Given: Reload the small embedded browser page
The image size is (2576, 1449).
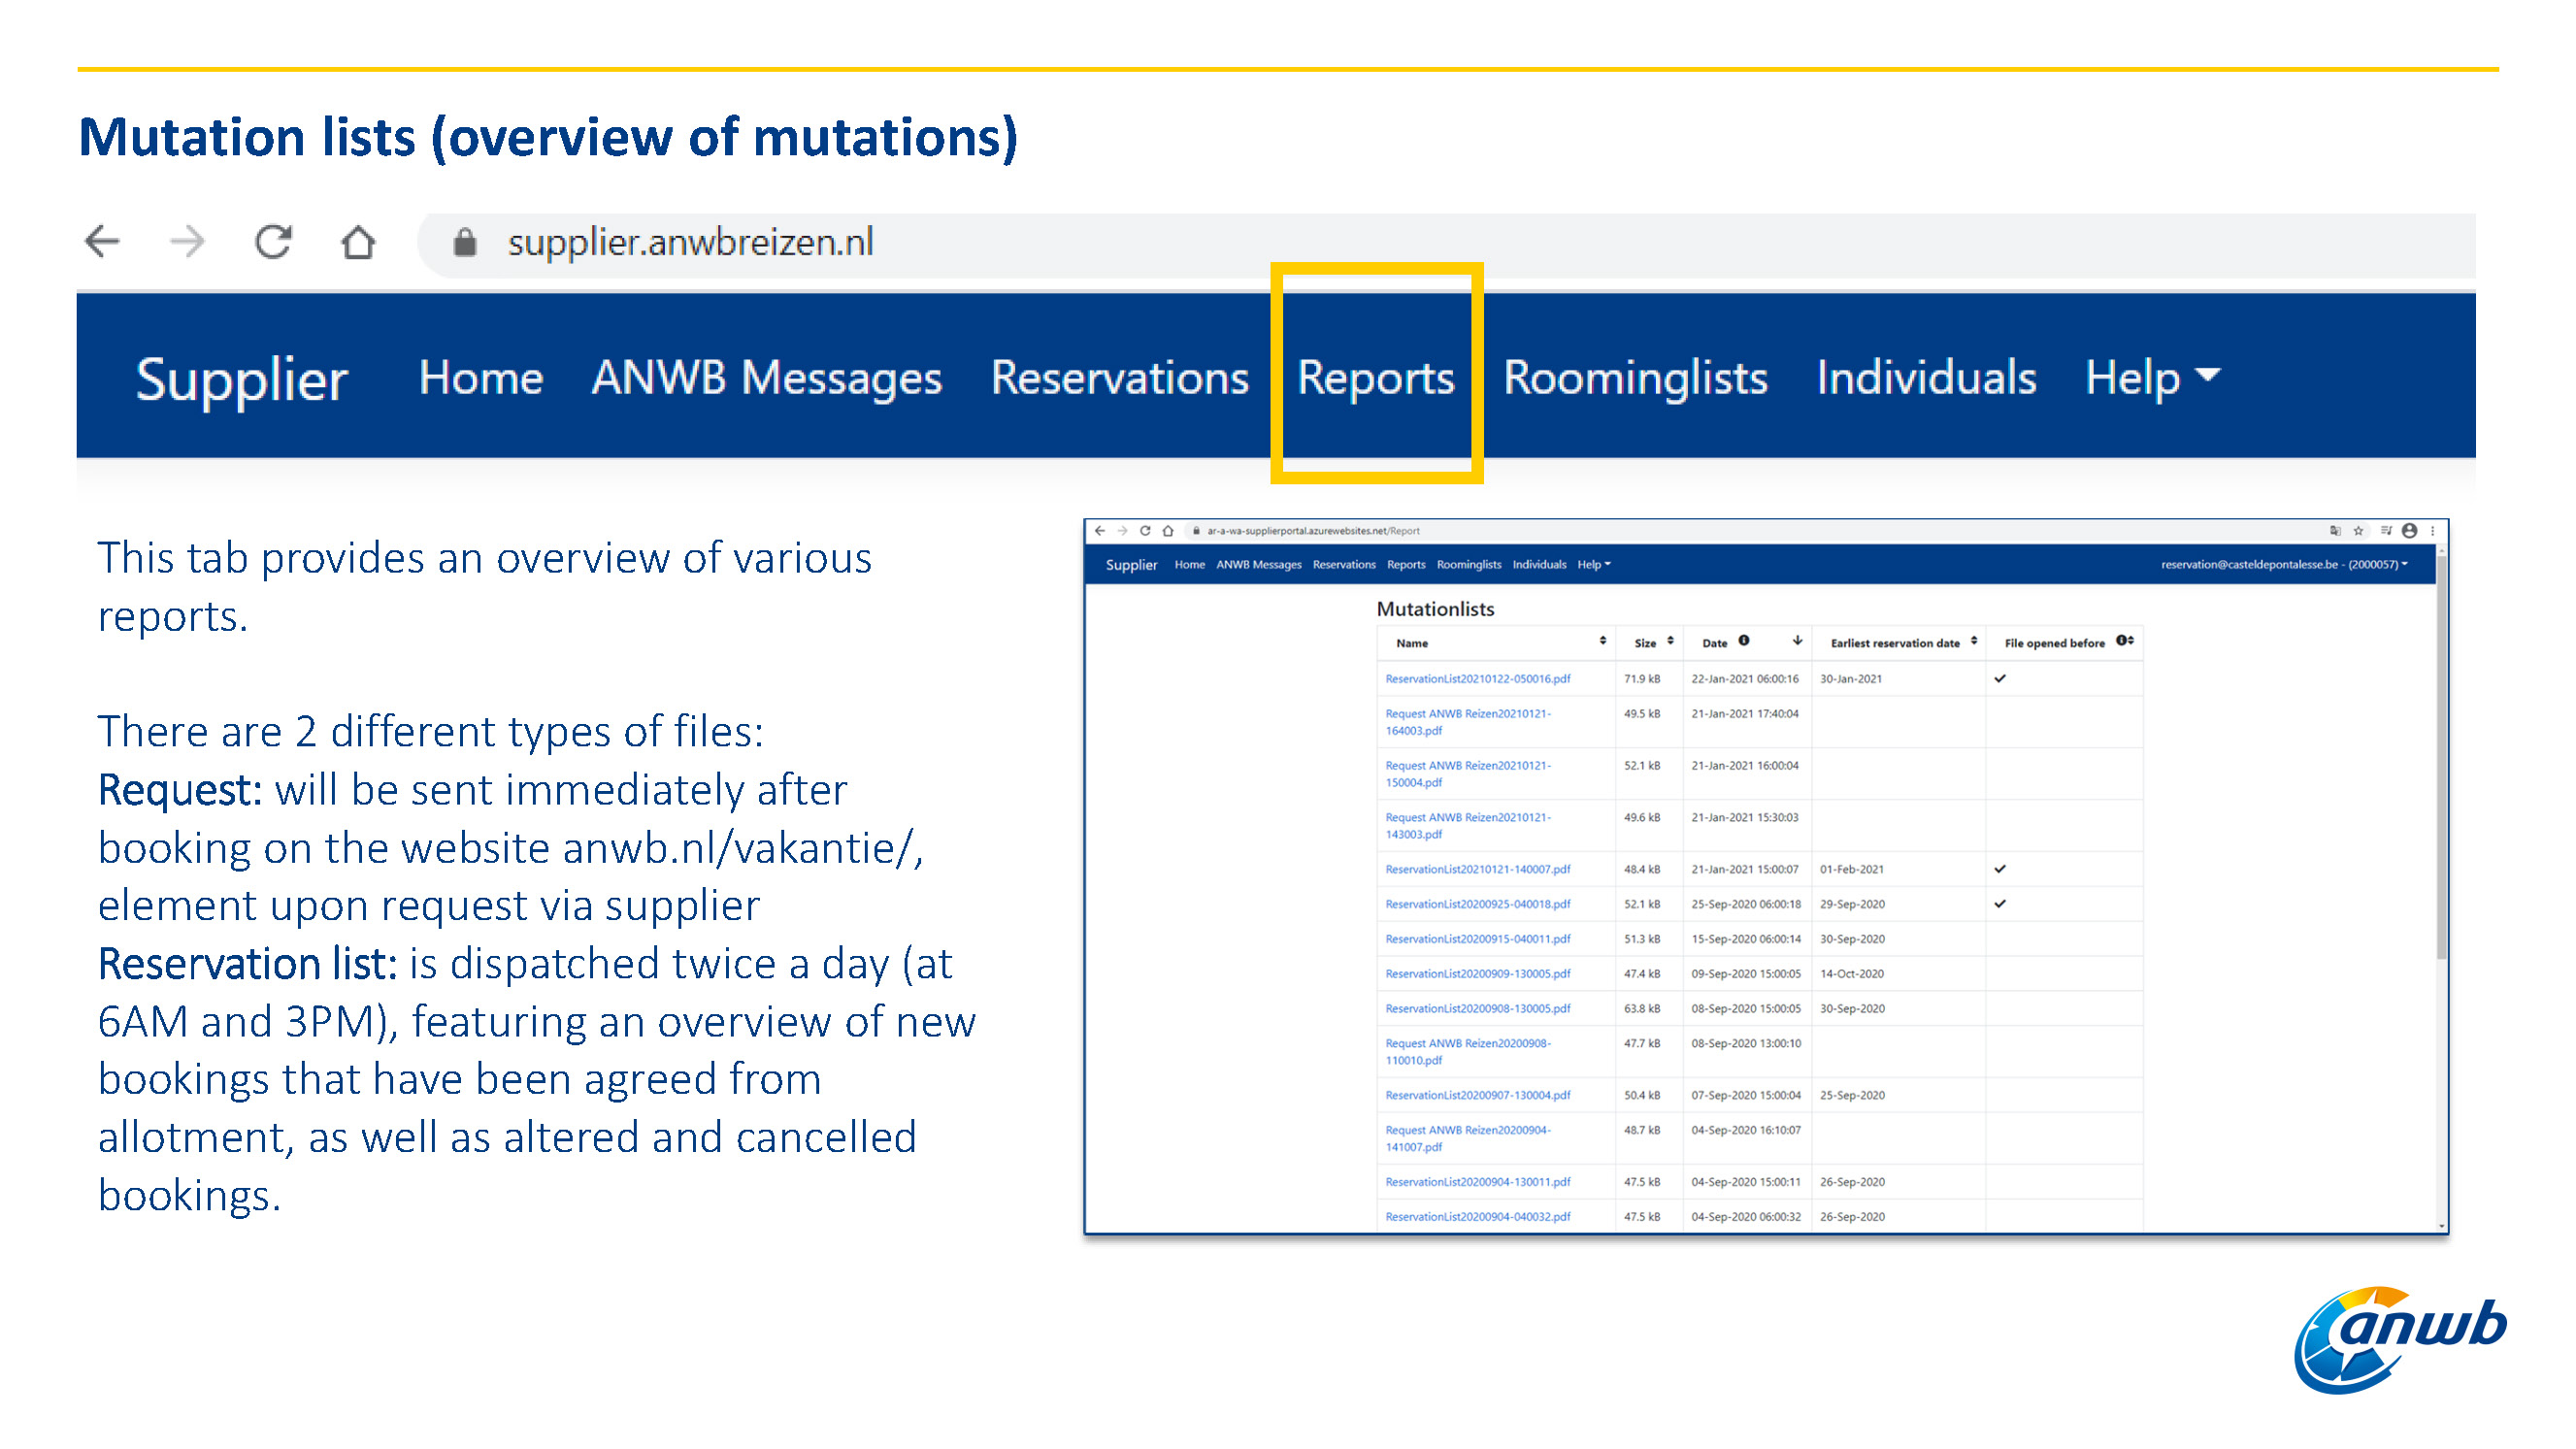Looking at the screenshot, I should click(x=1145, y=531).
